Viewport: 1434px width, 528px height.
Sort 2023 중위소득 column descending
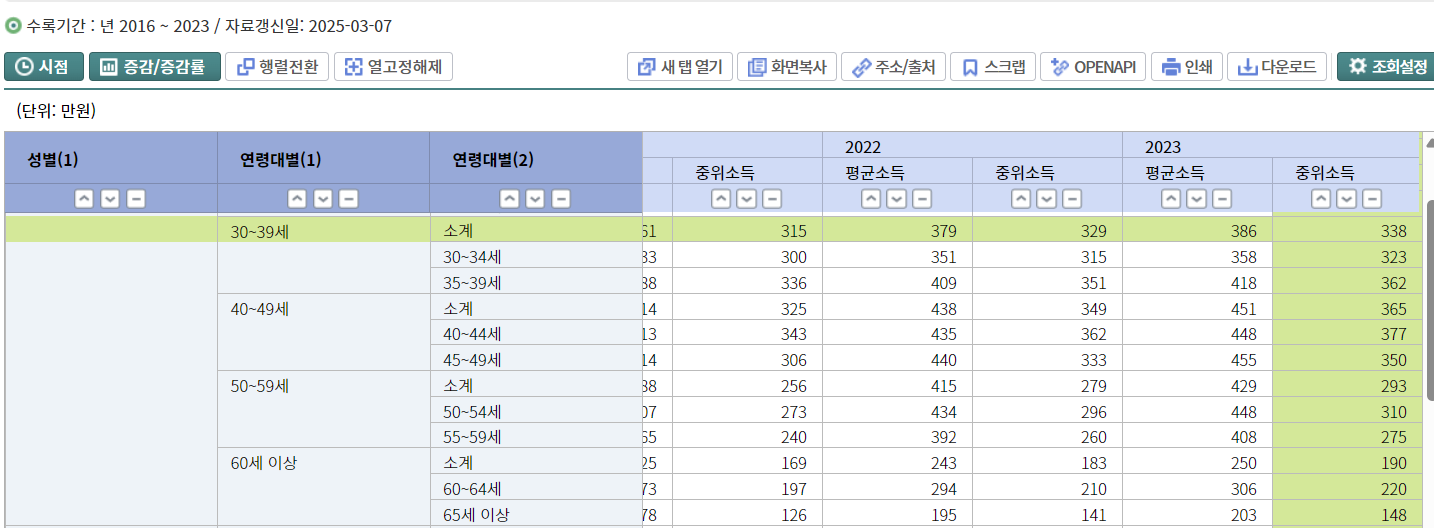pyautogui.click(x=1347, y=198)
